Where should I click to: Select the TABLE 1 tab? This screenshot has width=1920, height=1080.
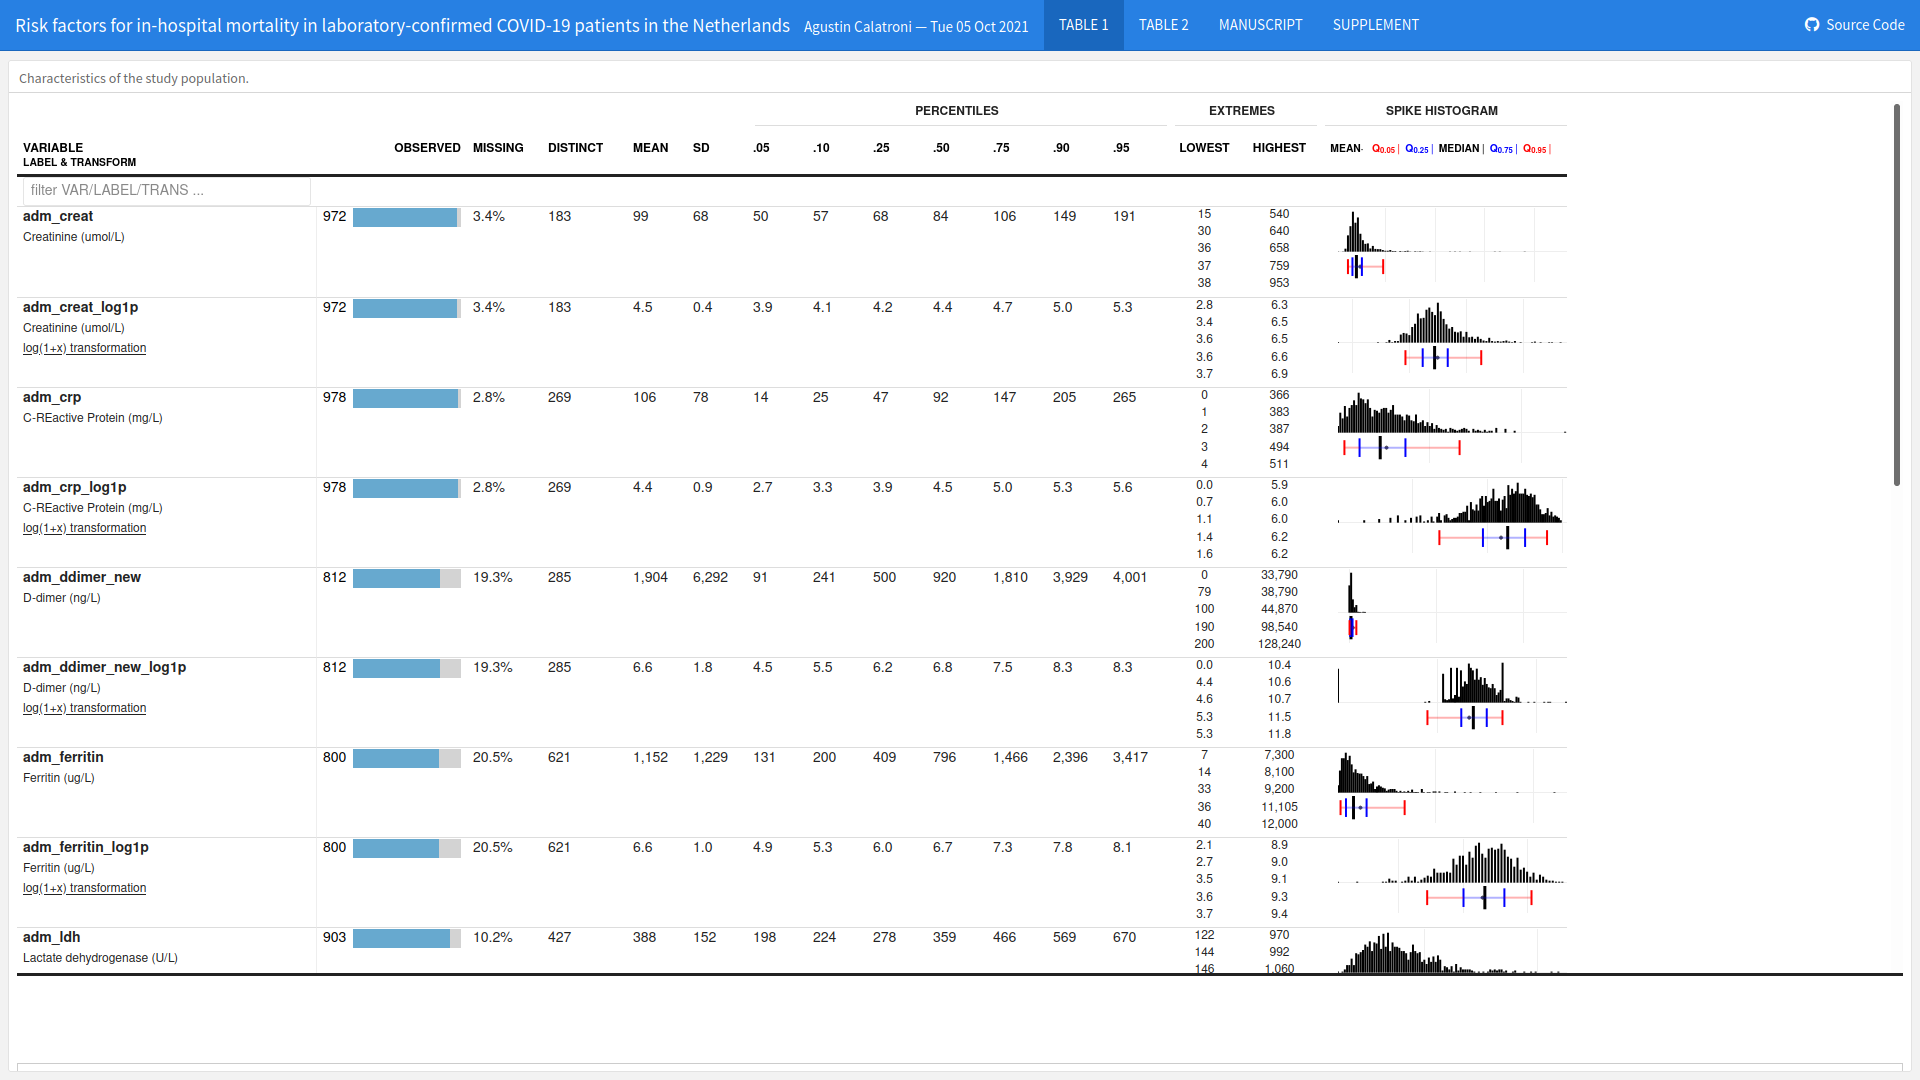click(1083, 25)
